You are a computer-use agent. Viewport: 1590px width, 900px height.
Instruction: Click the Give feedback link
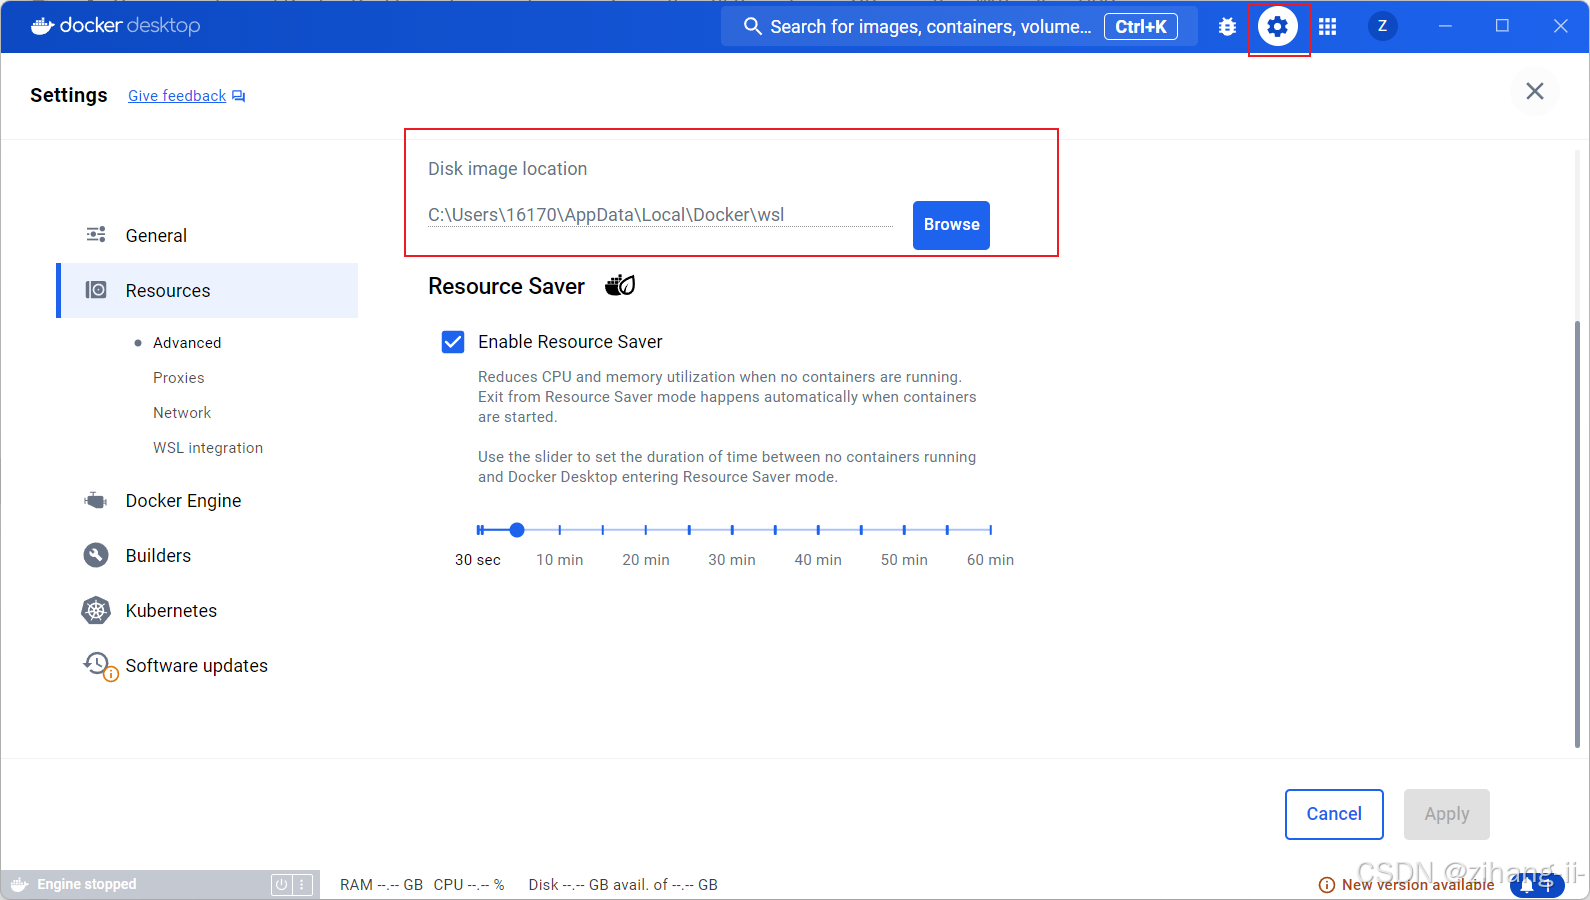[177, 96]
